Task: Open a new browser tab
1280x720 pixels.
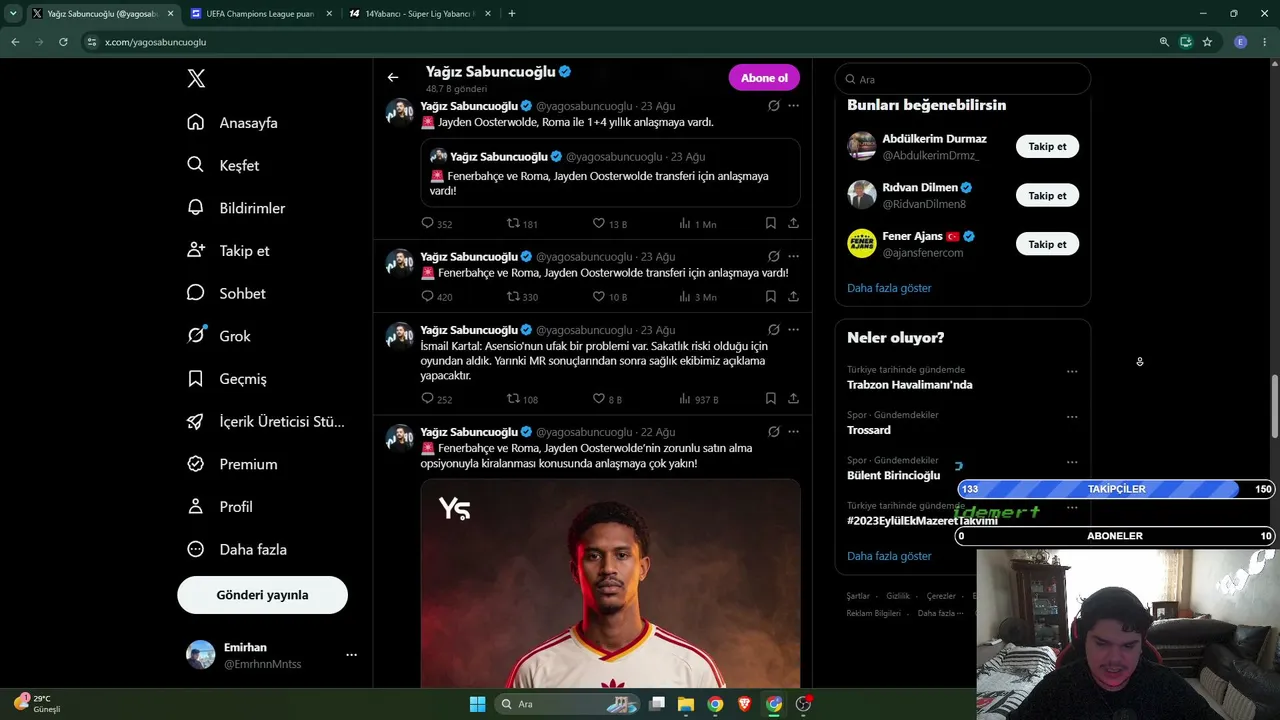Action: click(x=512, y=14)
